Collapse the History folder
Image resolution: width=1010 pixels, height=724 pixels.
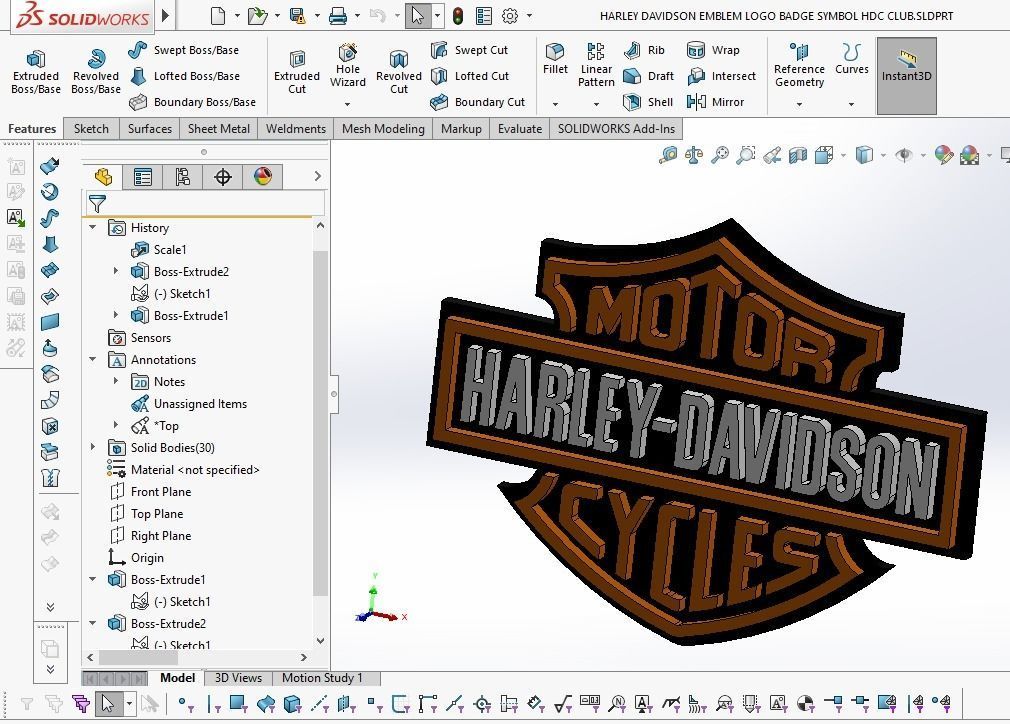pos(93,227)
